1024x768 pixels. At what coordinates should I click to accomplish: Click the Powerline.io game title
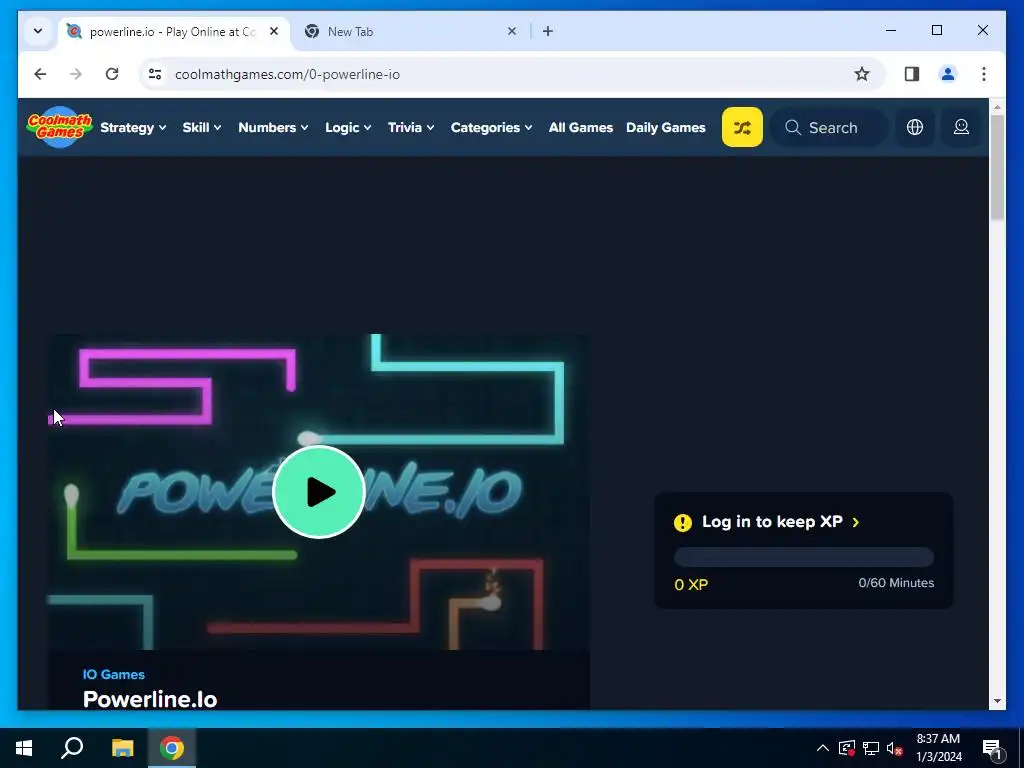[x=150, y=699]
